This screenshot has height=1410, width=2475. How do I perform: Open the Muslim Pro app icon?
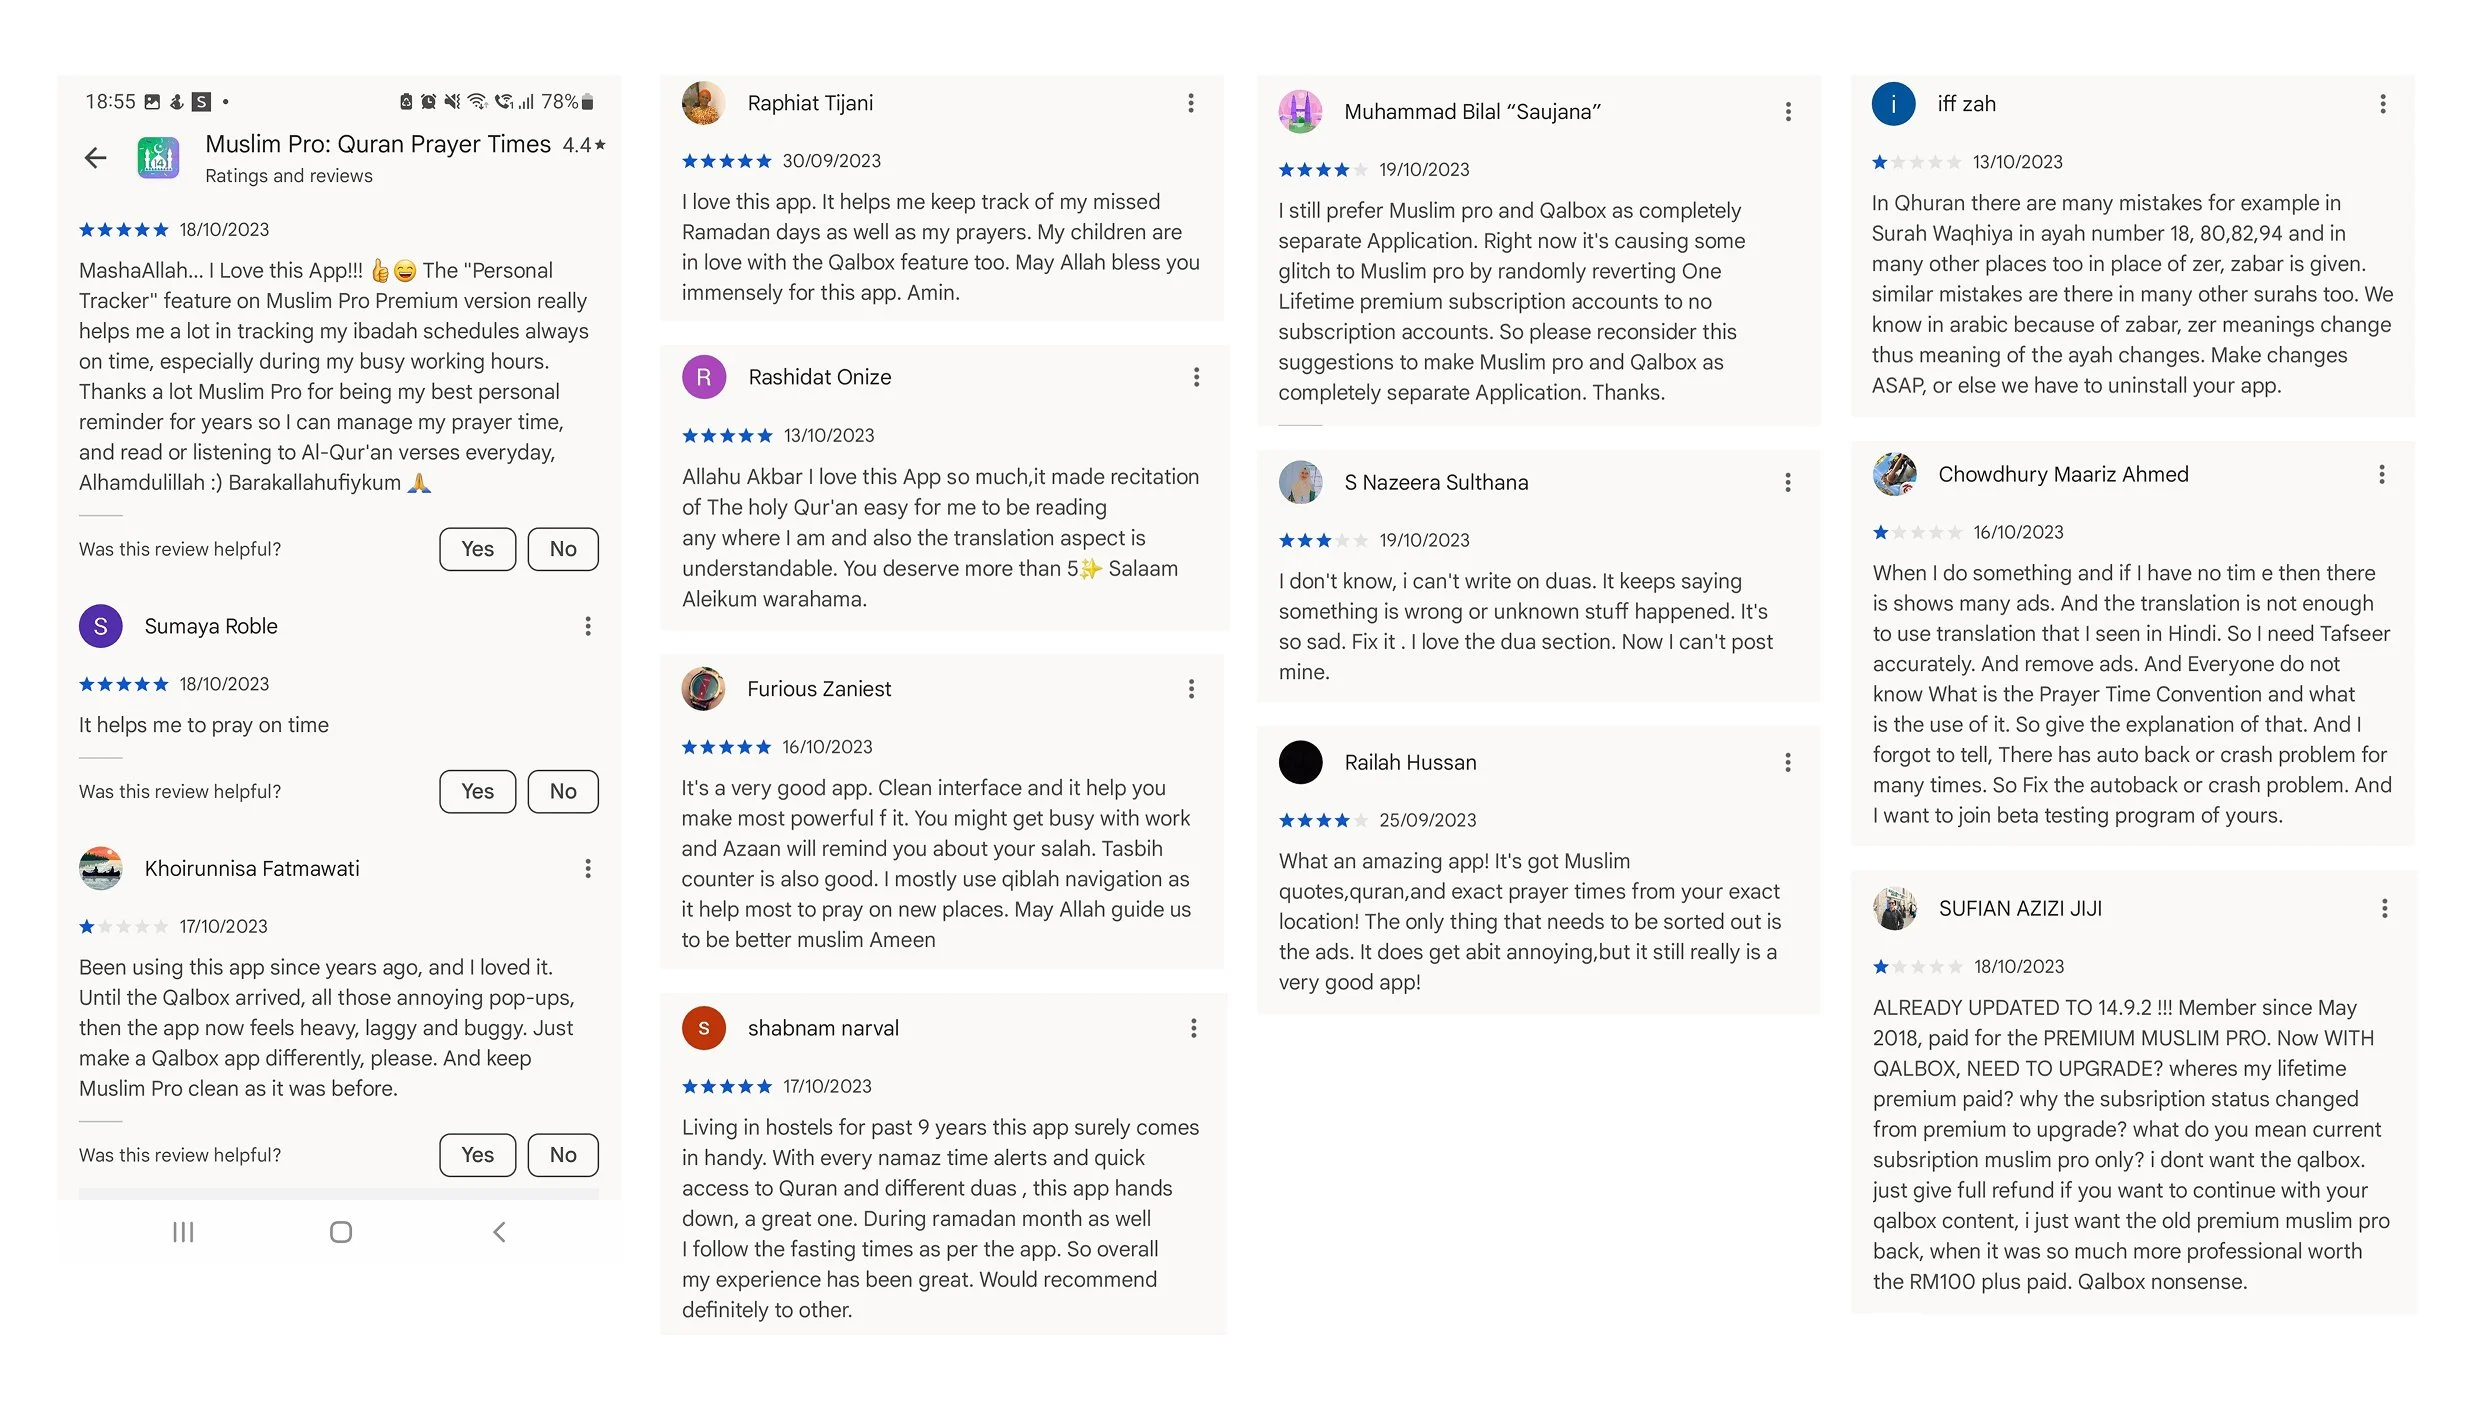pyautogui.click(x=158, y=157)
